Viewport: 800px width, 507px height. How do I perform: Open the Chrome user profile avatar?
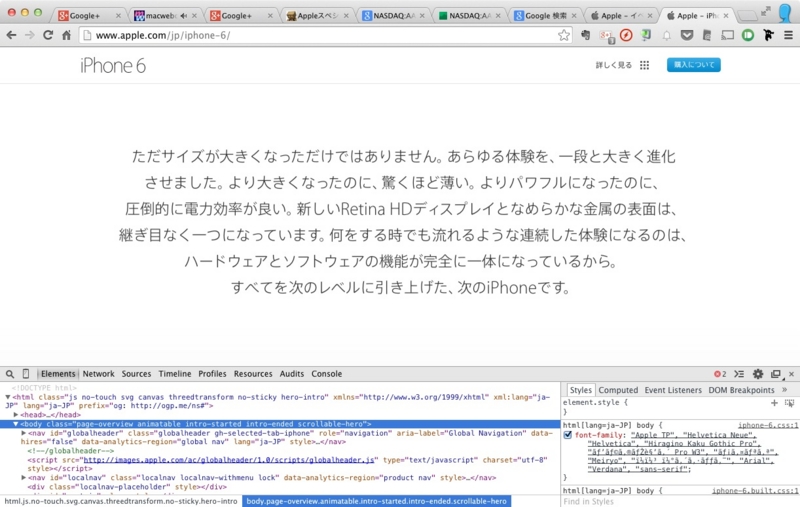click(x=785, y=14)
